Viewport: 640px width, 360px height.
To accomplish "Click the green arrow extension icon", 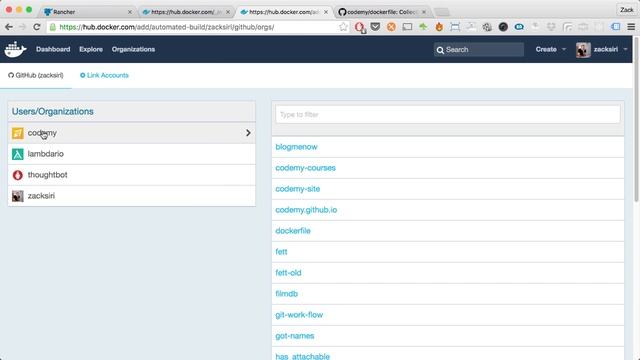I will click(x=423, y=27).
